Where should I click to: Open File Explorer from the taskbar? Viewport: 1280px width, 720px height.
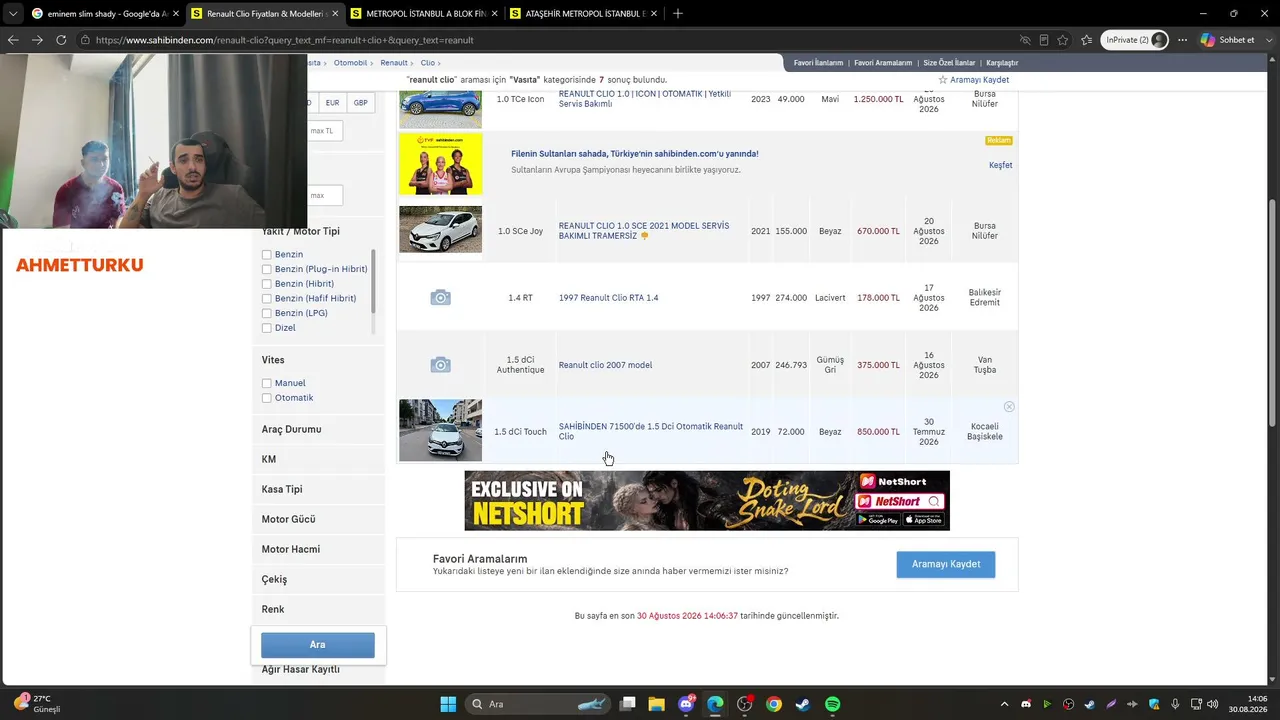pos(657,704)
